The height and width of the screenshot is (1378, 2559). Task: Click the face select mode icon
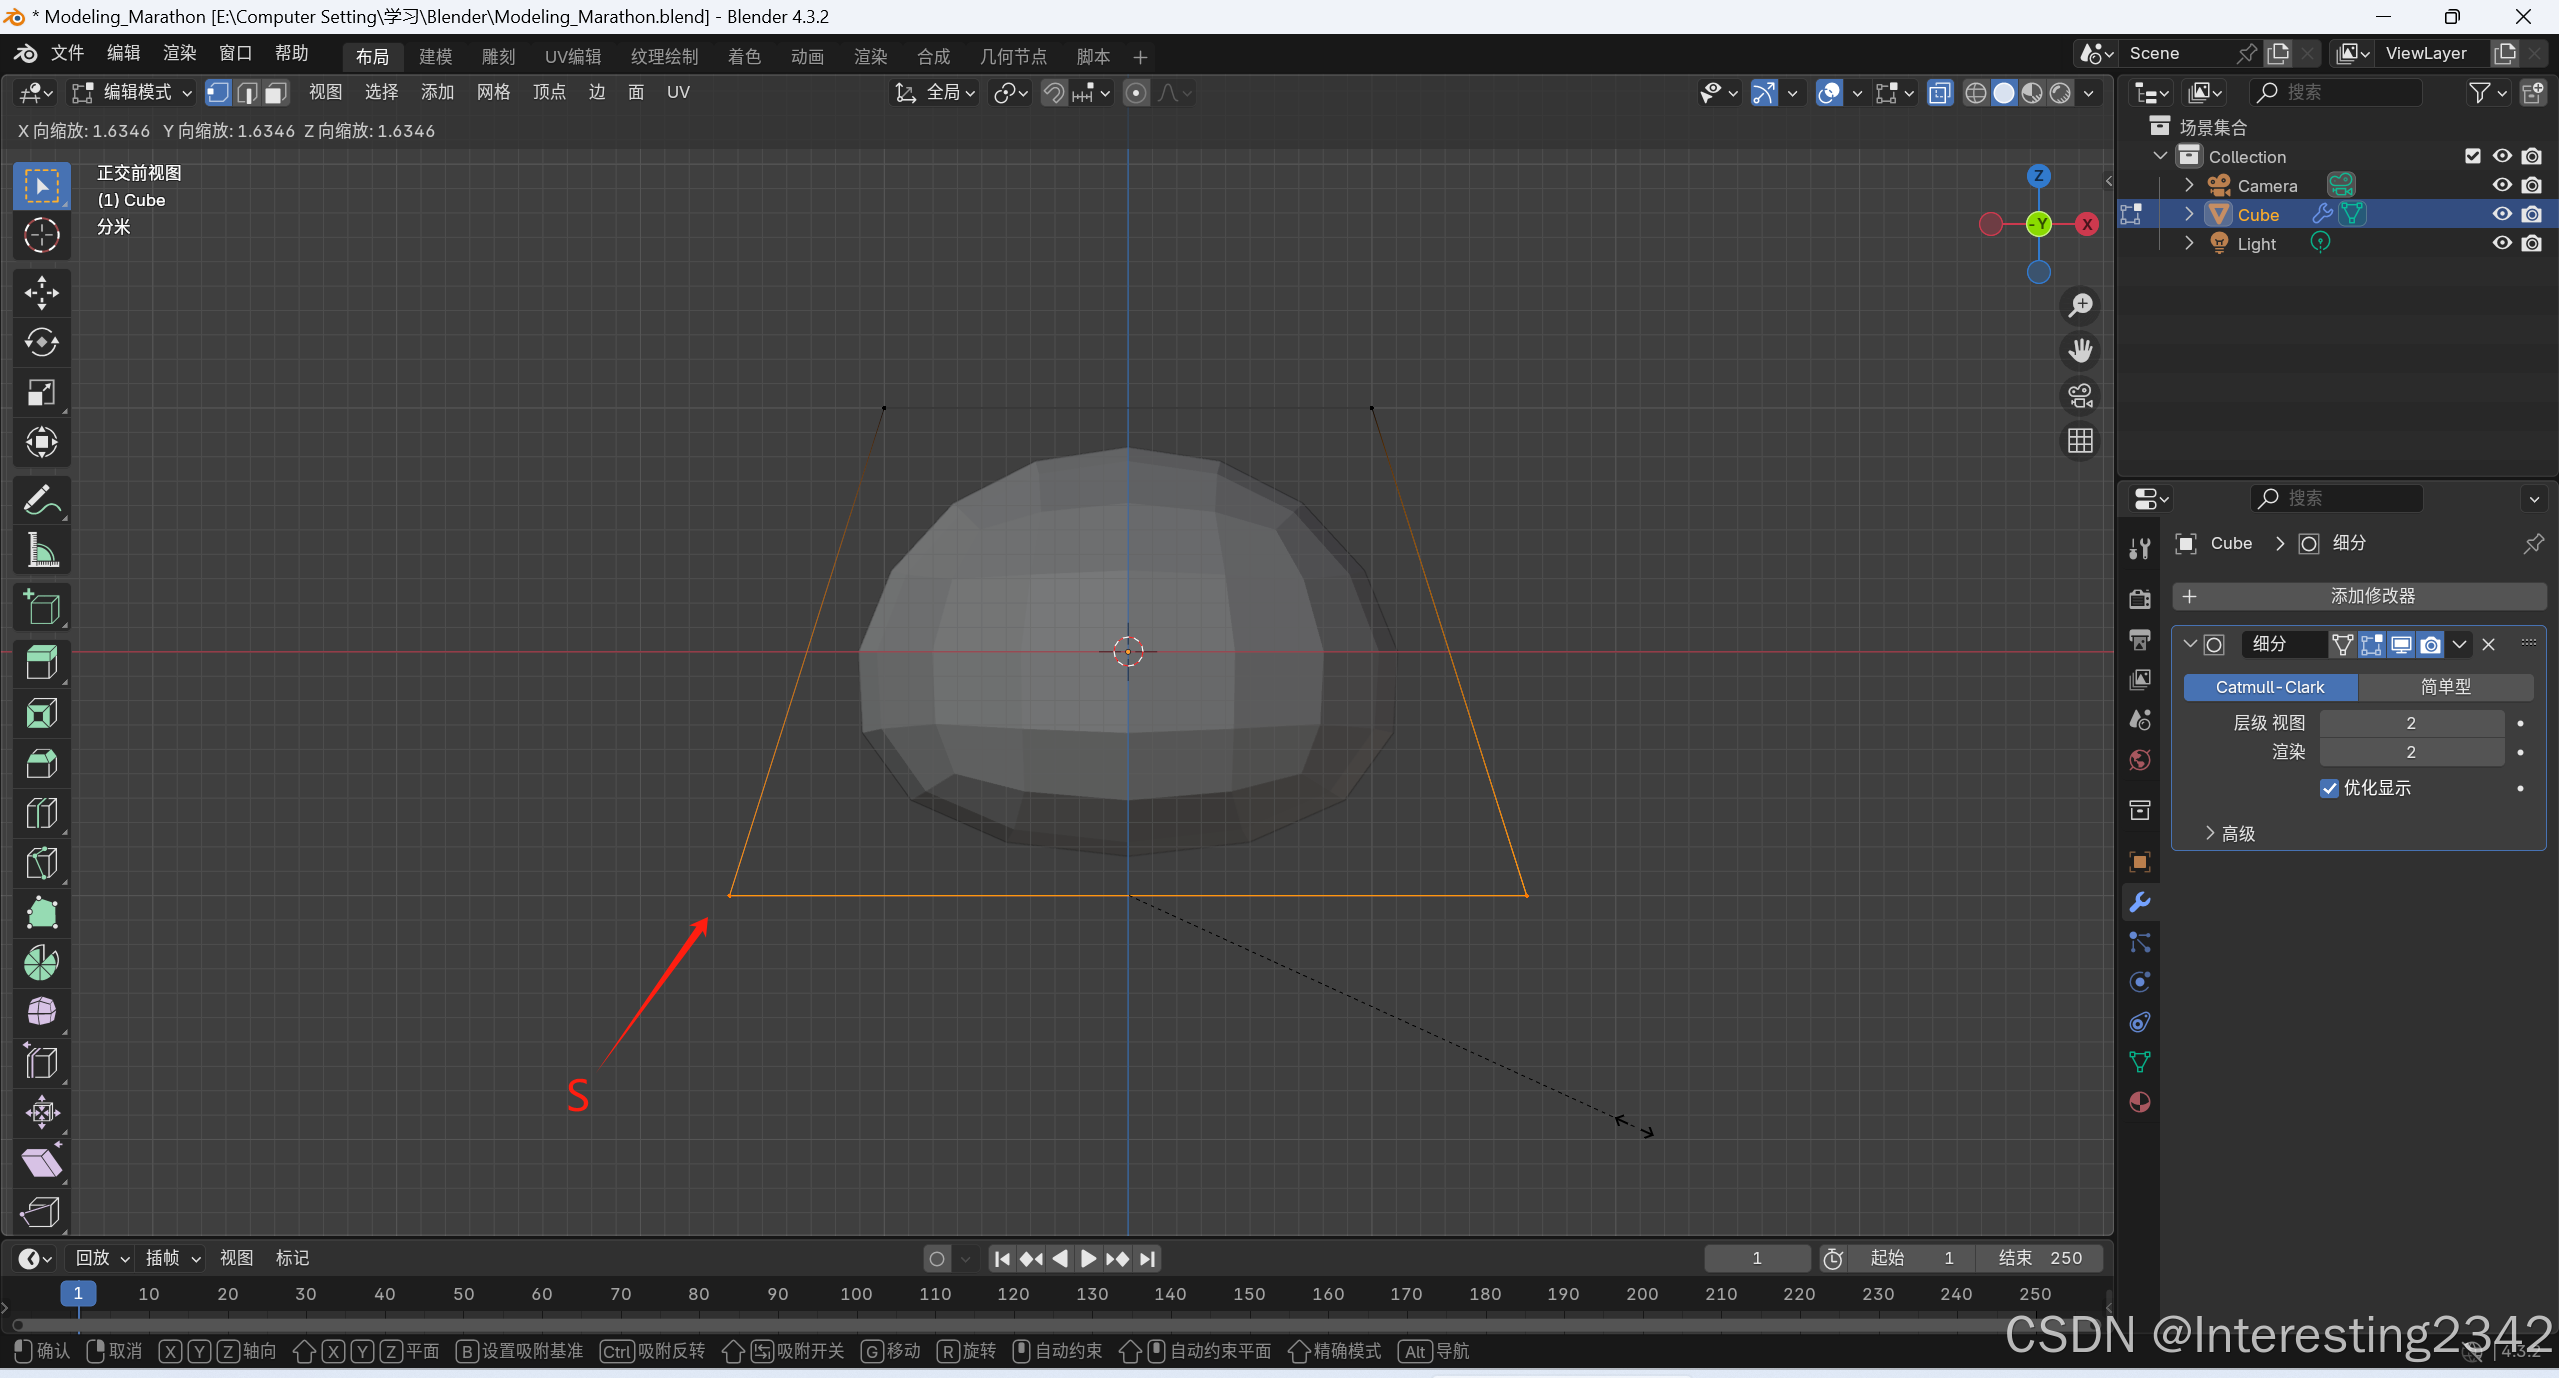(276, 93)
